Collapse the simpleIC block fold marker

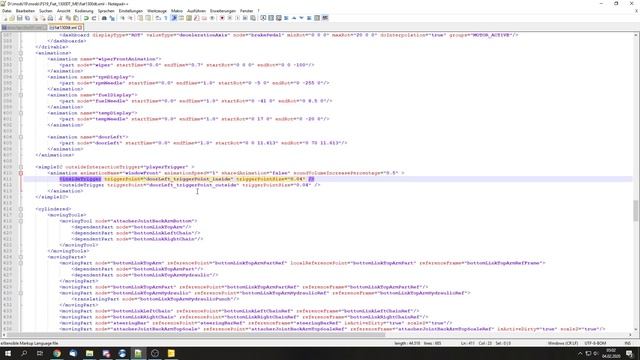(x=21, y=167)
